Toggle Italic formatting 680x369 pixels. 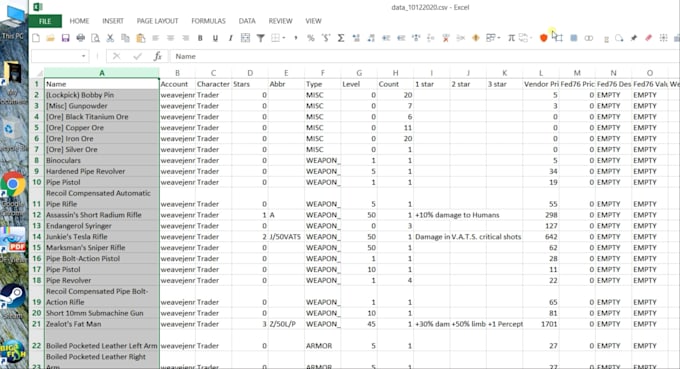pyautogui.click(x=230, y=38)
